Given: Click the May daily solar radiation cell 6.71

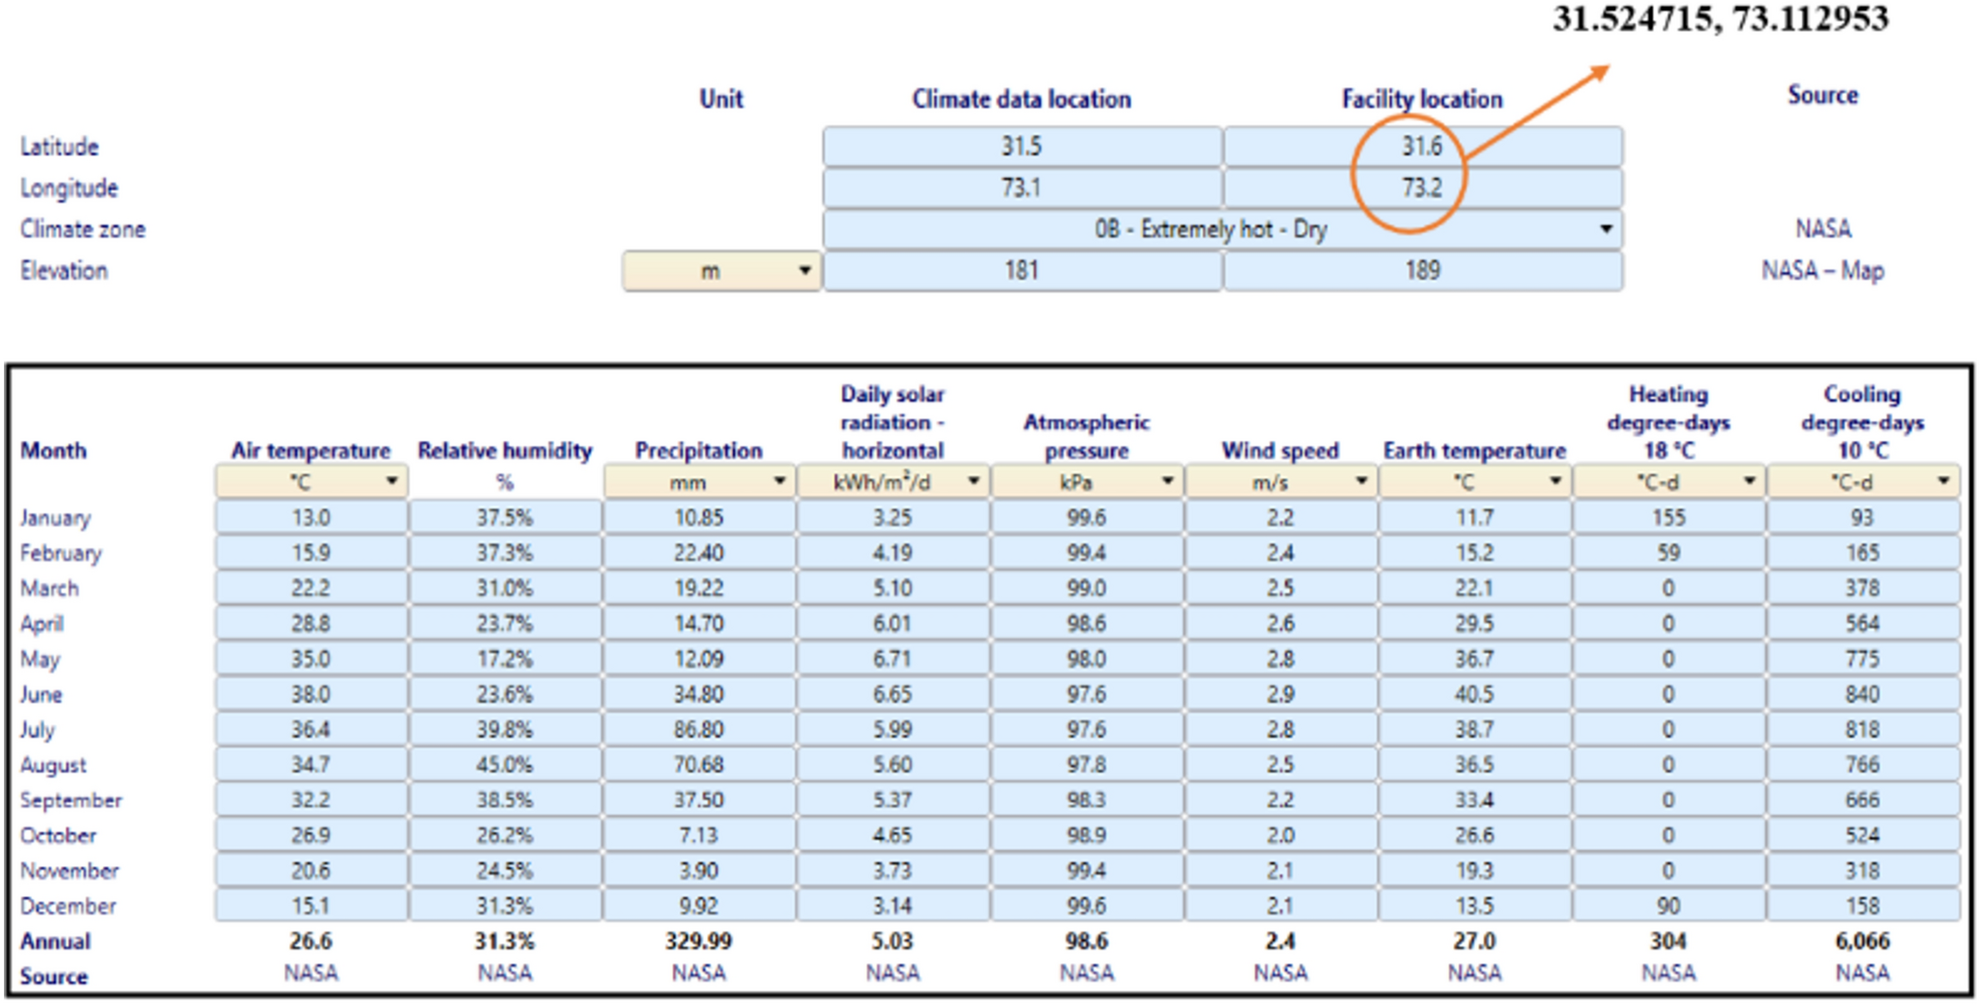Looking at the screenshot, I should [x=892, y=659].
